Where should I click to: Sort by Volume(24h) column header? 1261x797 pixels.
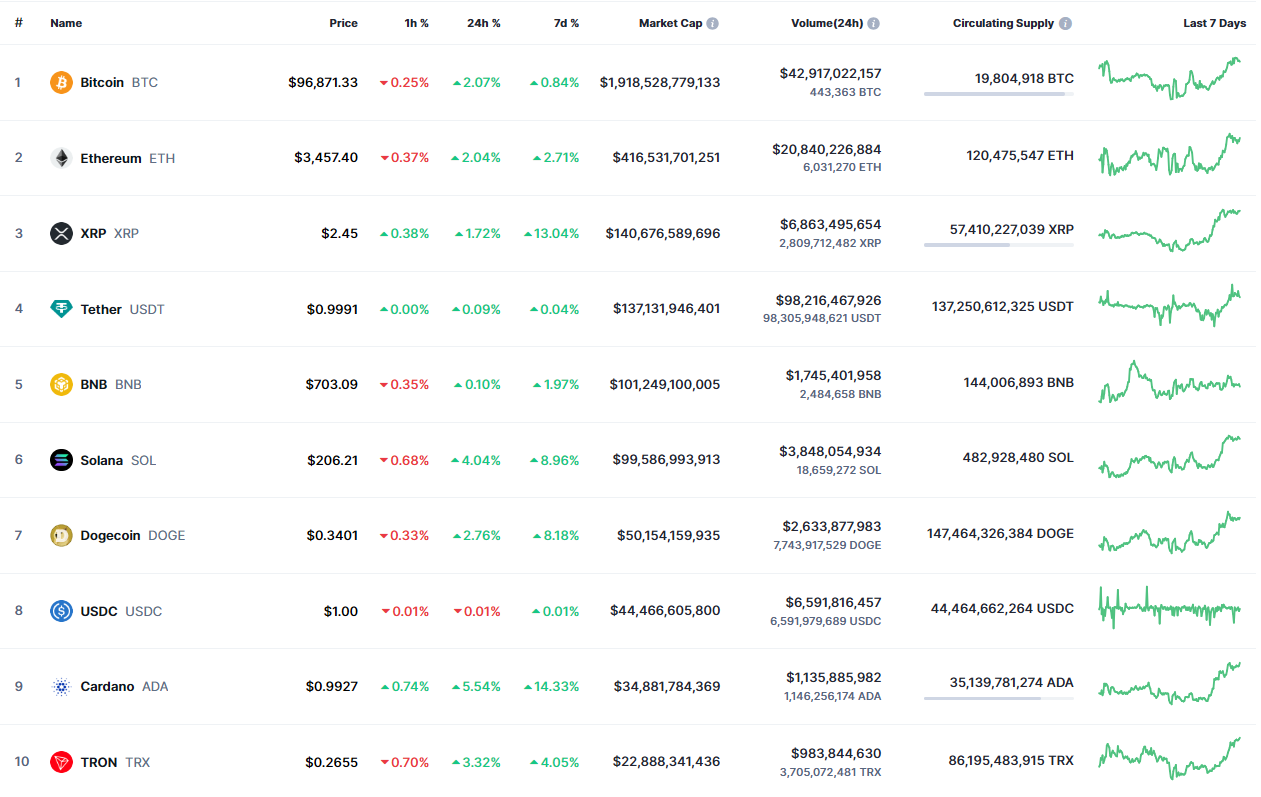pyautogui.click(x=827, y=23)
